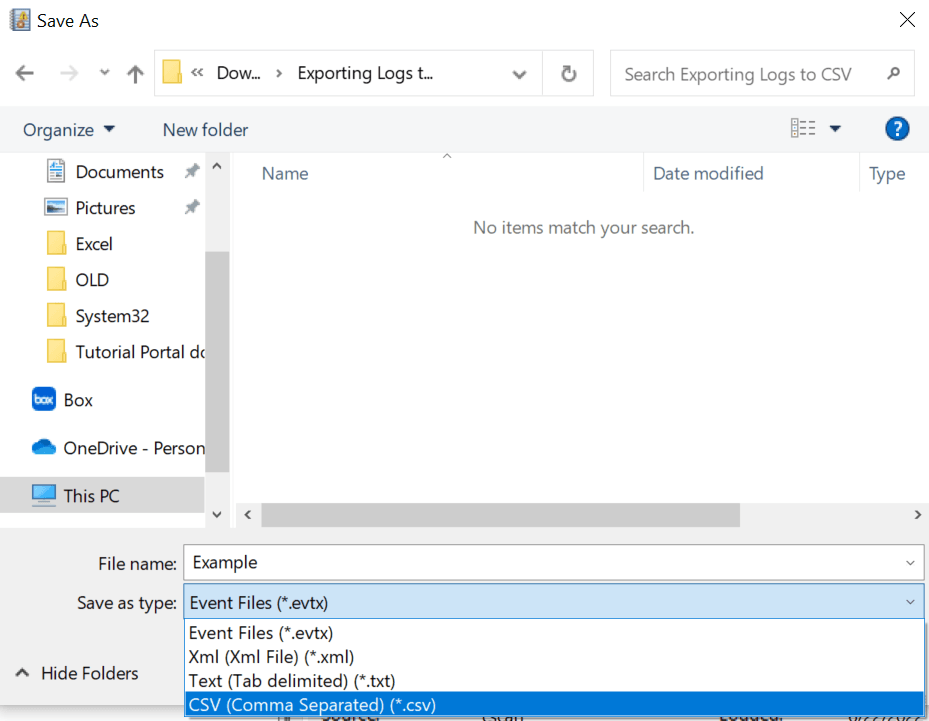Click the Back navigation arrow
The image size is (929, 721).
pyautogui.click(x=25, y=74)
